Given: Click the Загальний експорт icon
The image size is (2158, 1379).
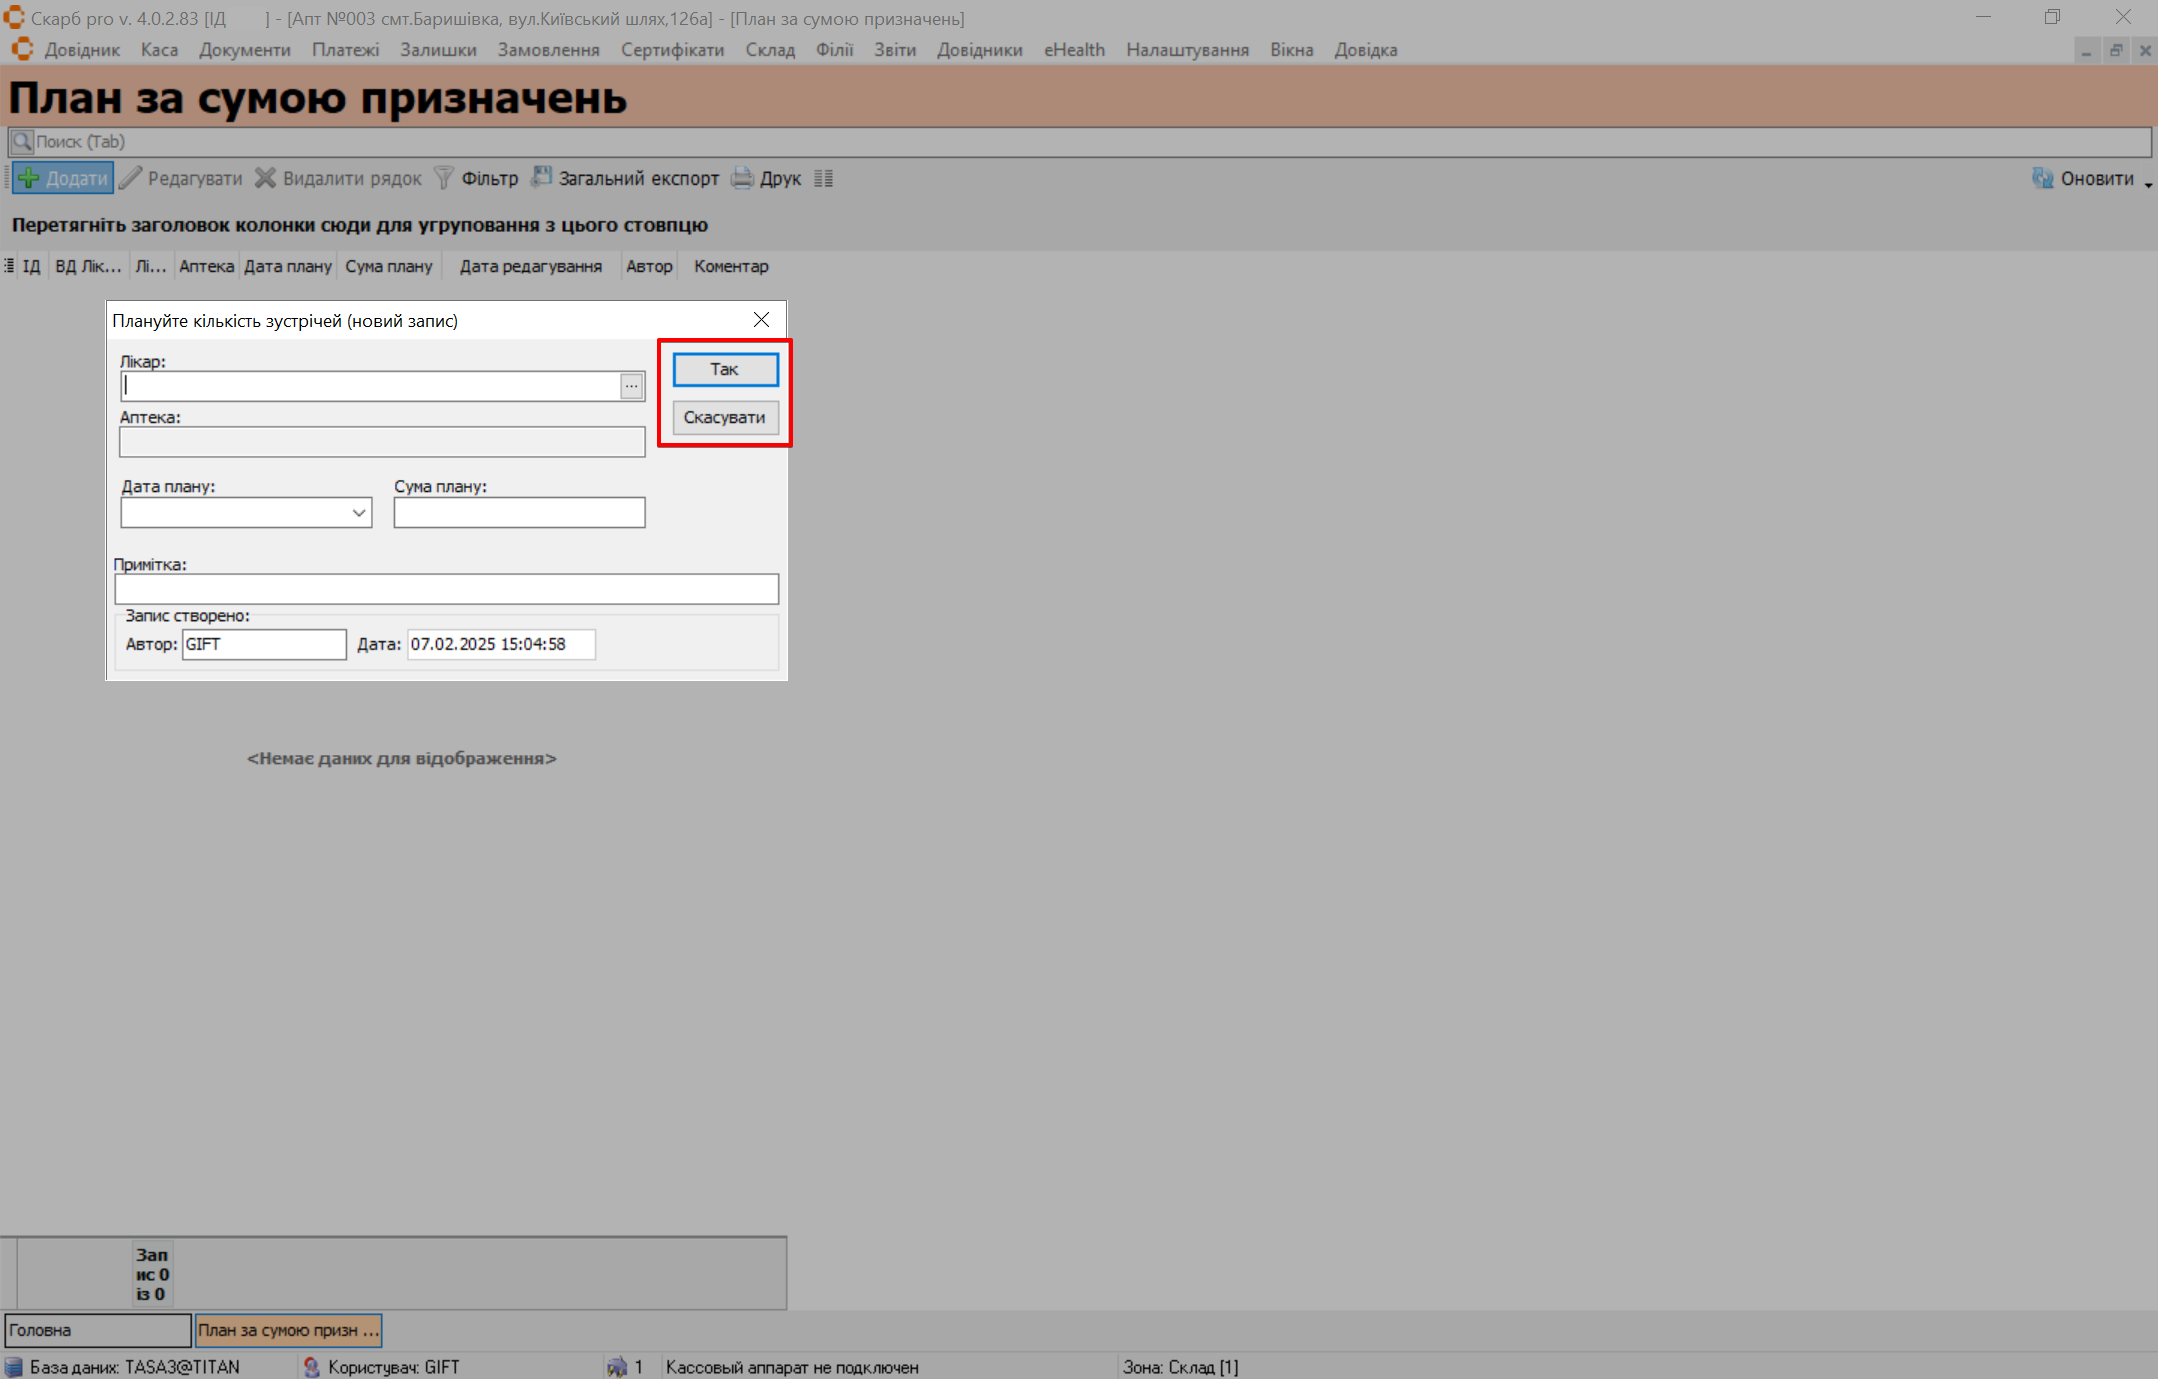Looking at the screenshot, I should [x=541, y=178].
